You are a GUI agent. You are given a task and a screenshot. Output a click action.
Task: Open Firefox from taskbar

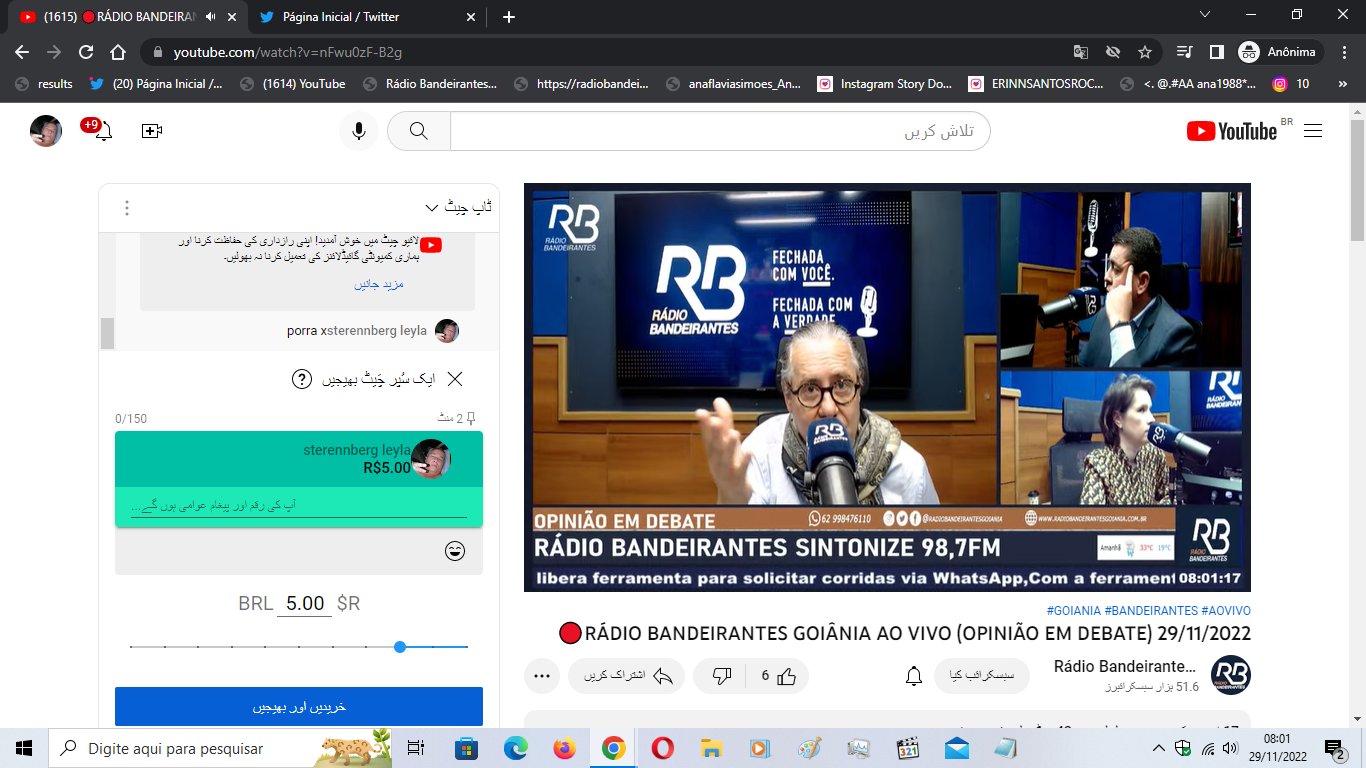click(565, 748)
